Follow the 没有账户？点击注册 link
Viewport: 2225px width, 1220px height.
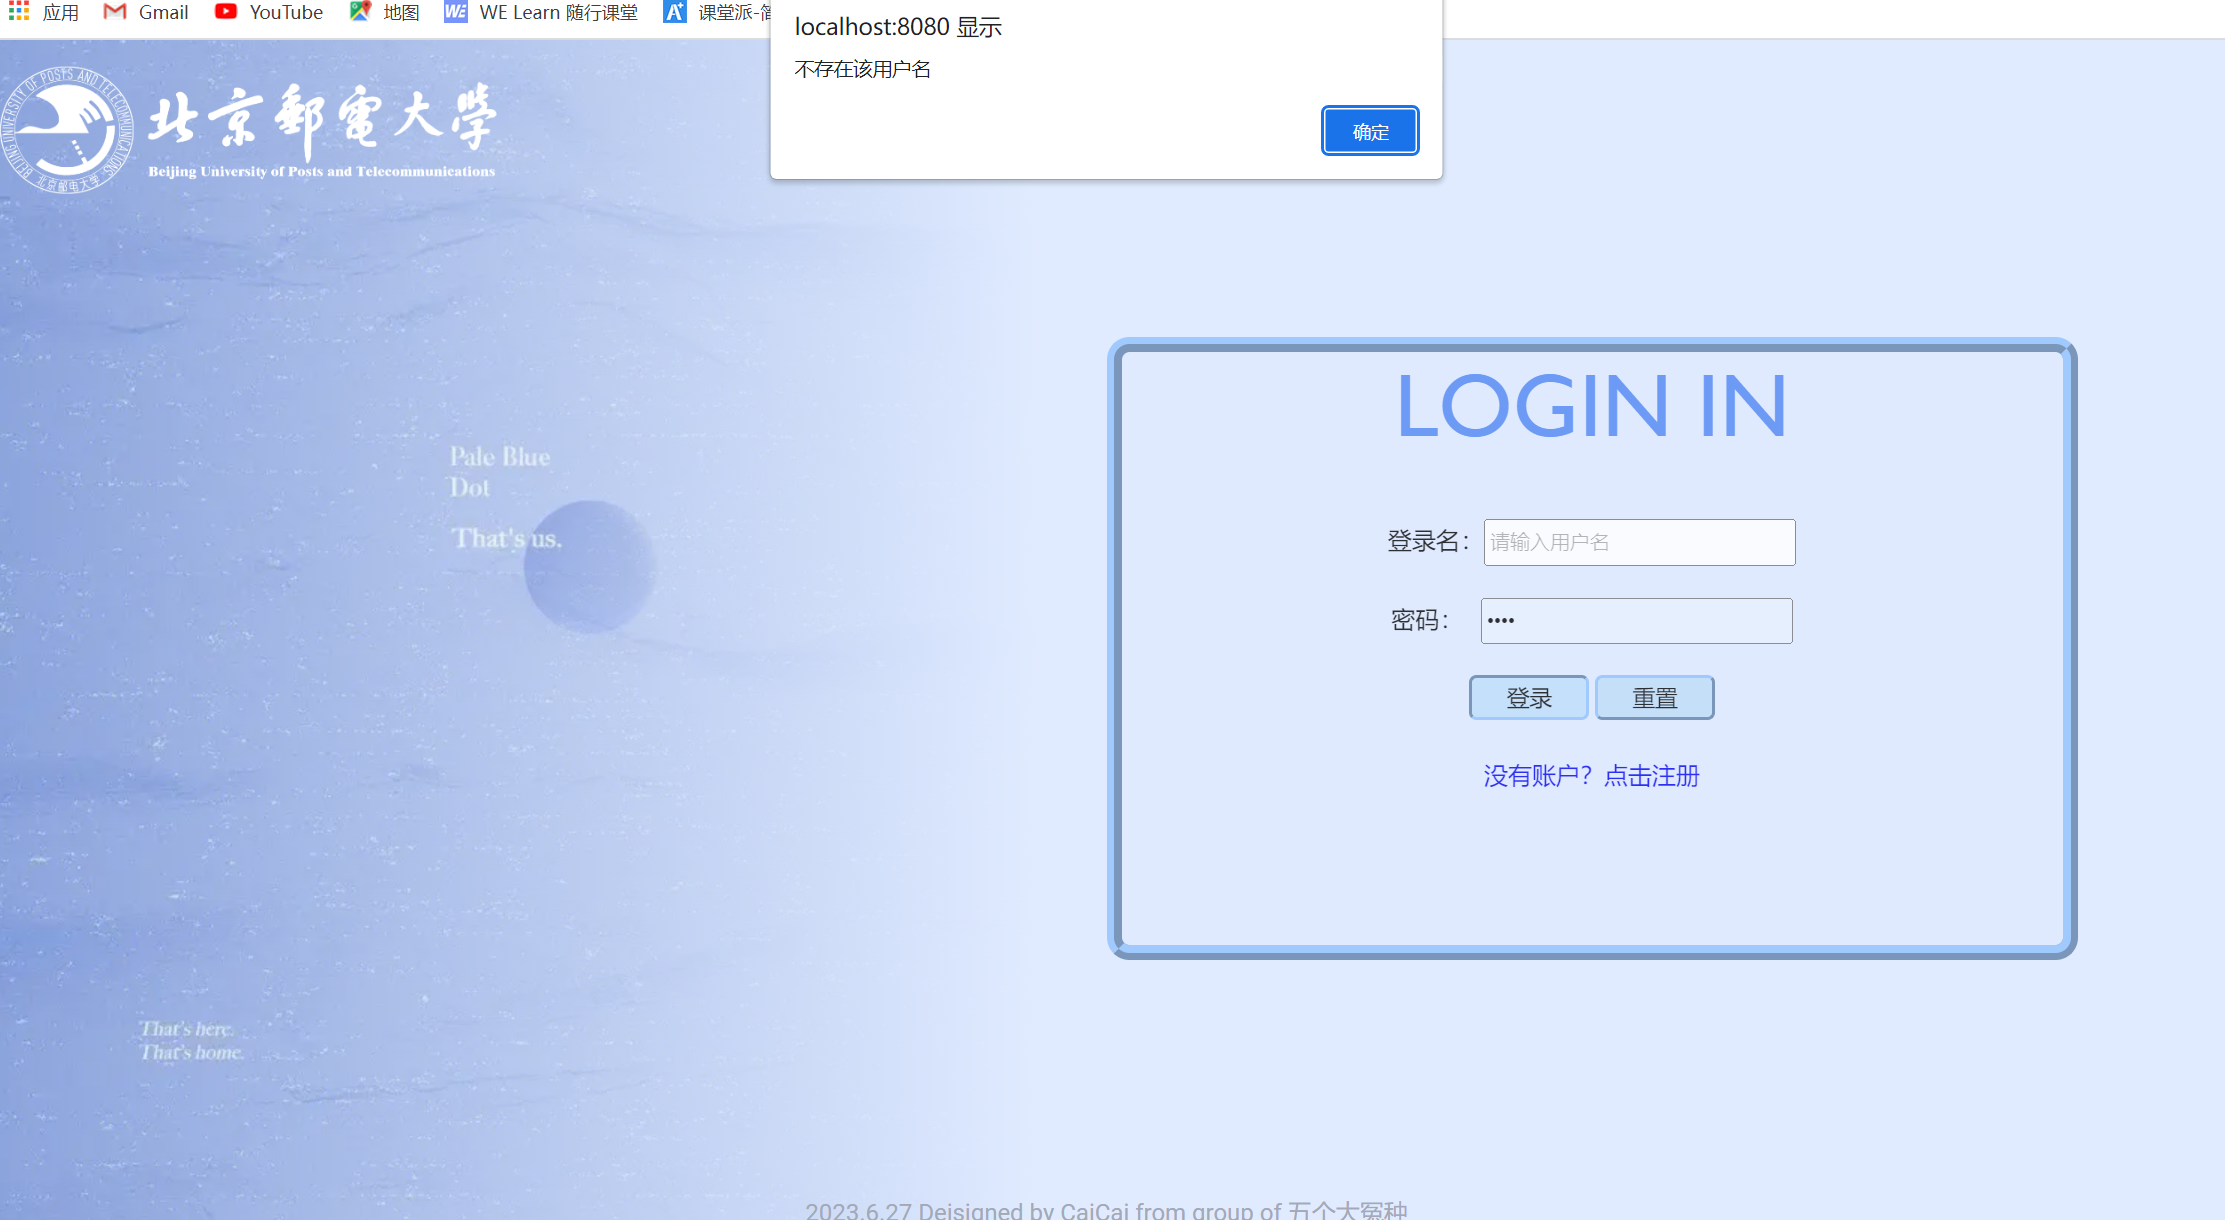pos(1591,776)
